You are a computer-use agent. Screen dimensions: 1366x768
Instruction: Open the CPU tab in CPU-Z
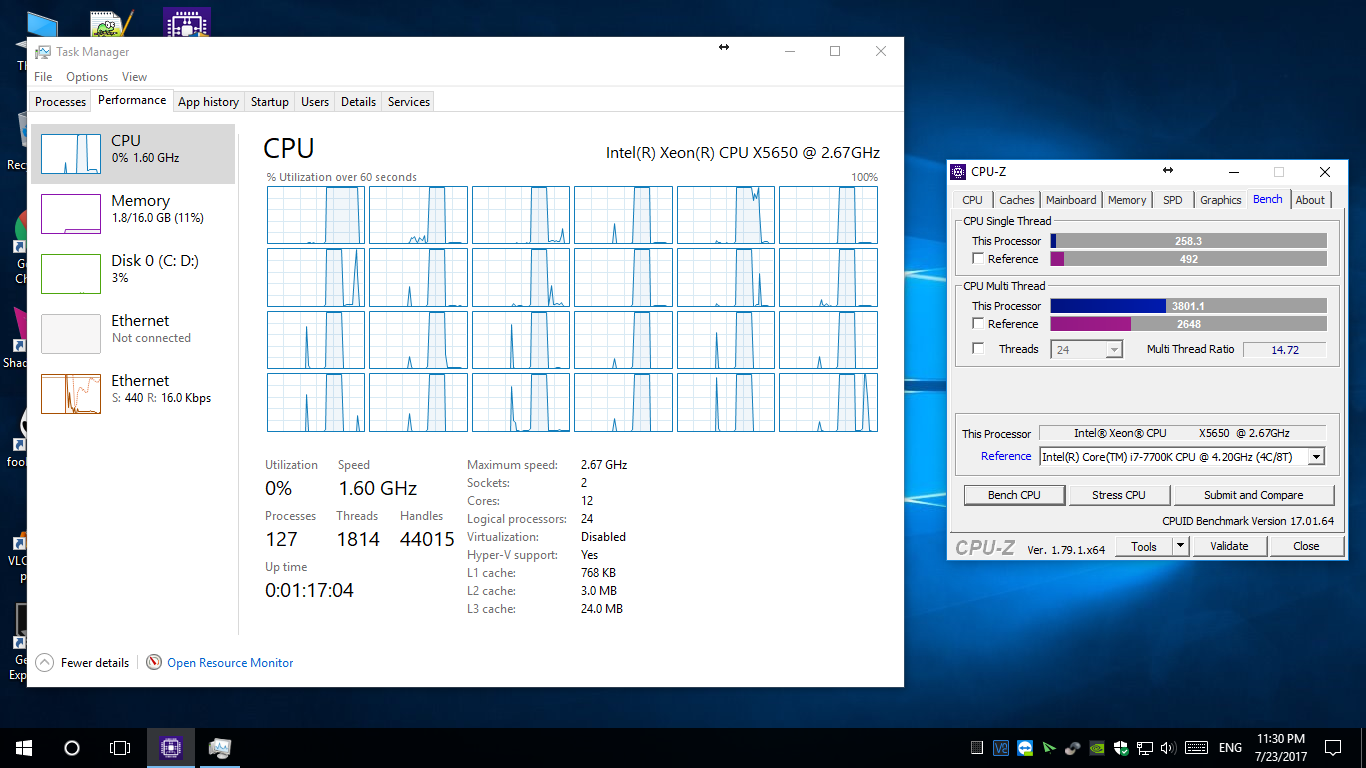coord(972,200)
